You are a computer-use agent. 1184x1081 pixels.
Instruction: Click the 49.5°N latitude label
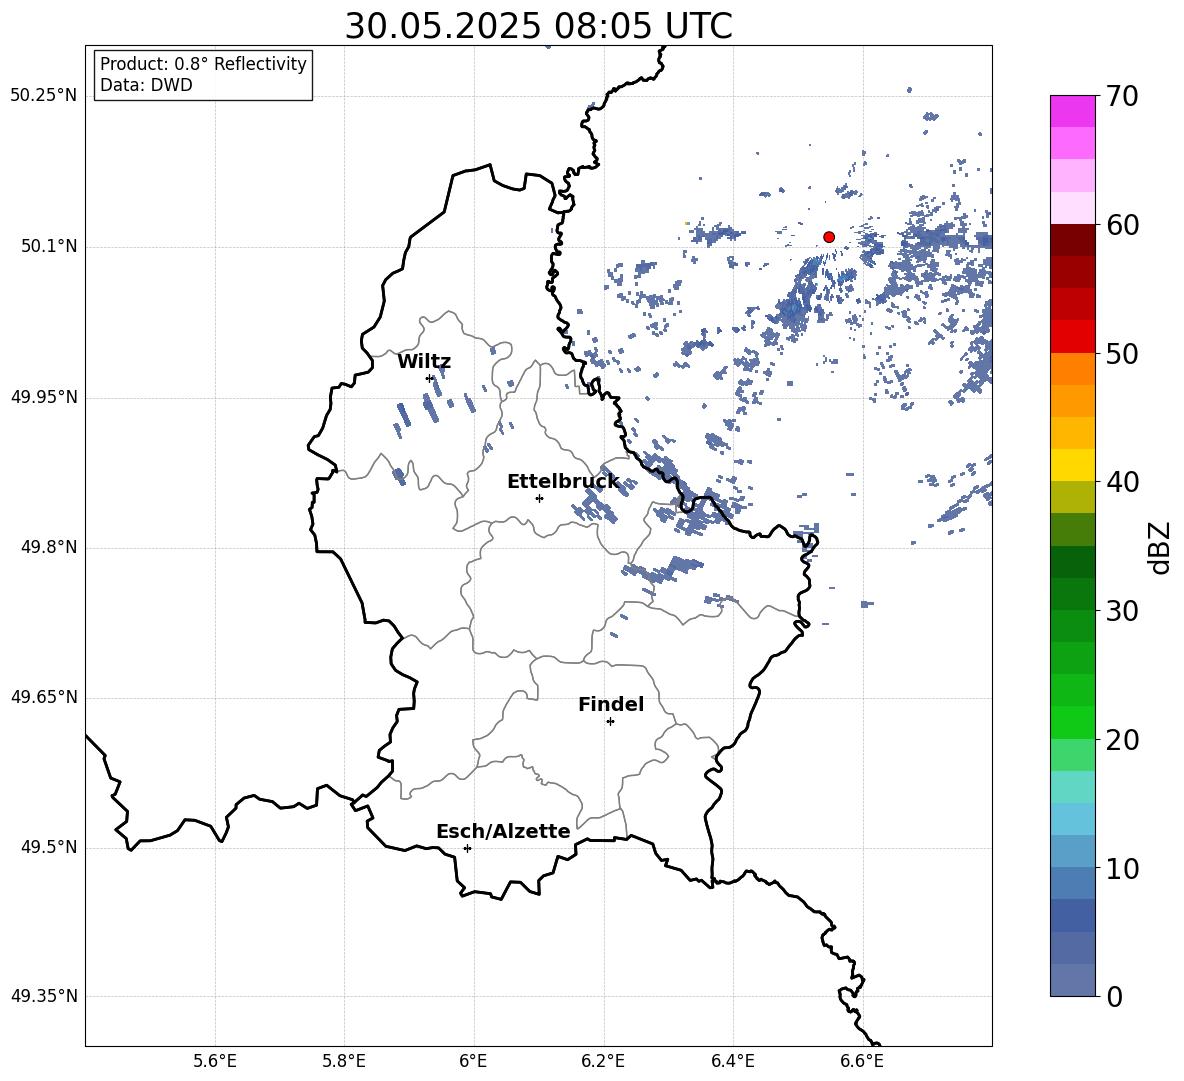[49, 847]
